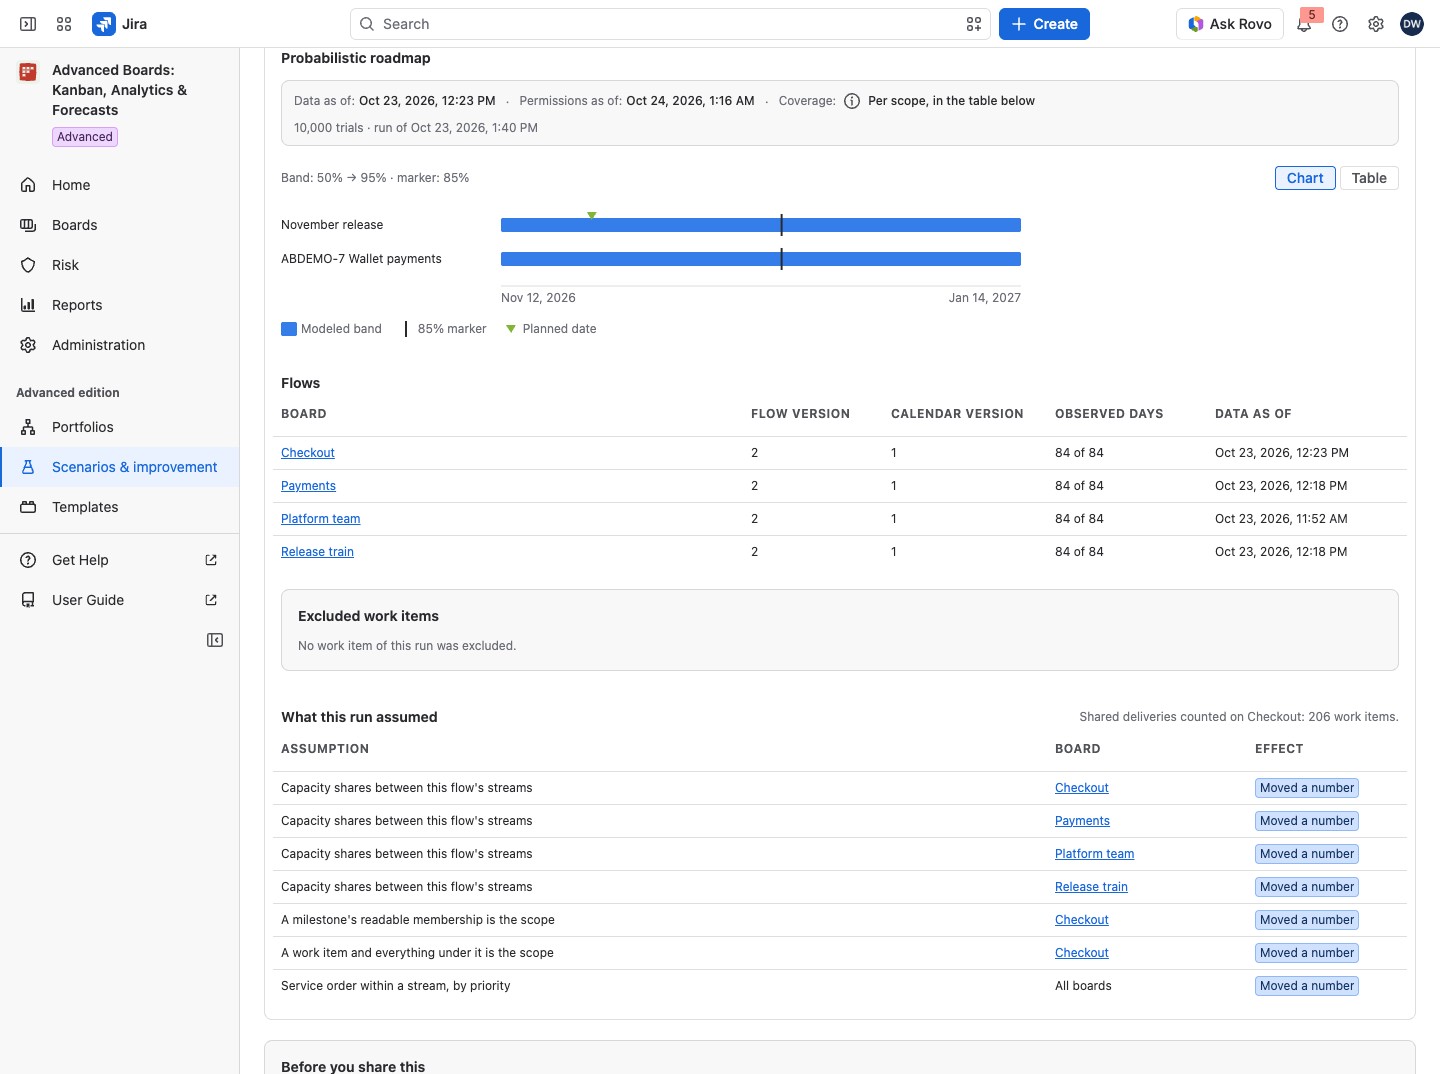Switch to Chart view
Image resolution: width=1440 pixels, height=1074 pixels.
[1305, 178]
